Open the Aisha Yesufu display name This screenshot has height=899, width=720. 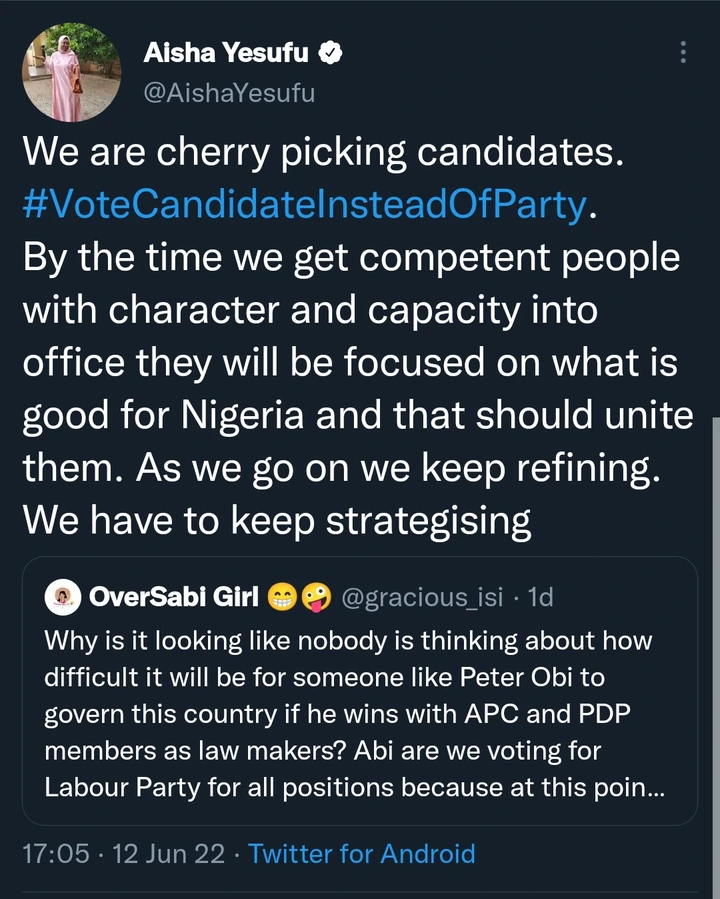coord(226,53)
